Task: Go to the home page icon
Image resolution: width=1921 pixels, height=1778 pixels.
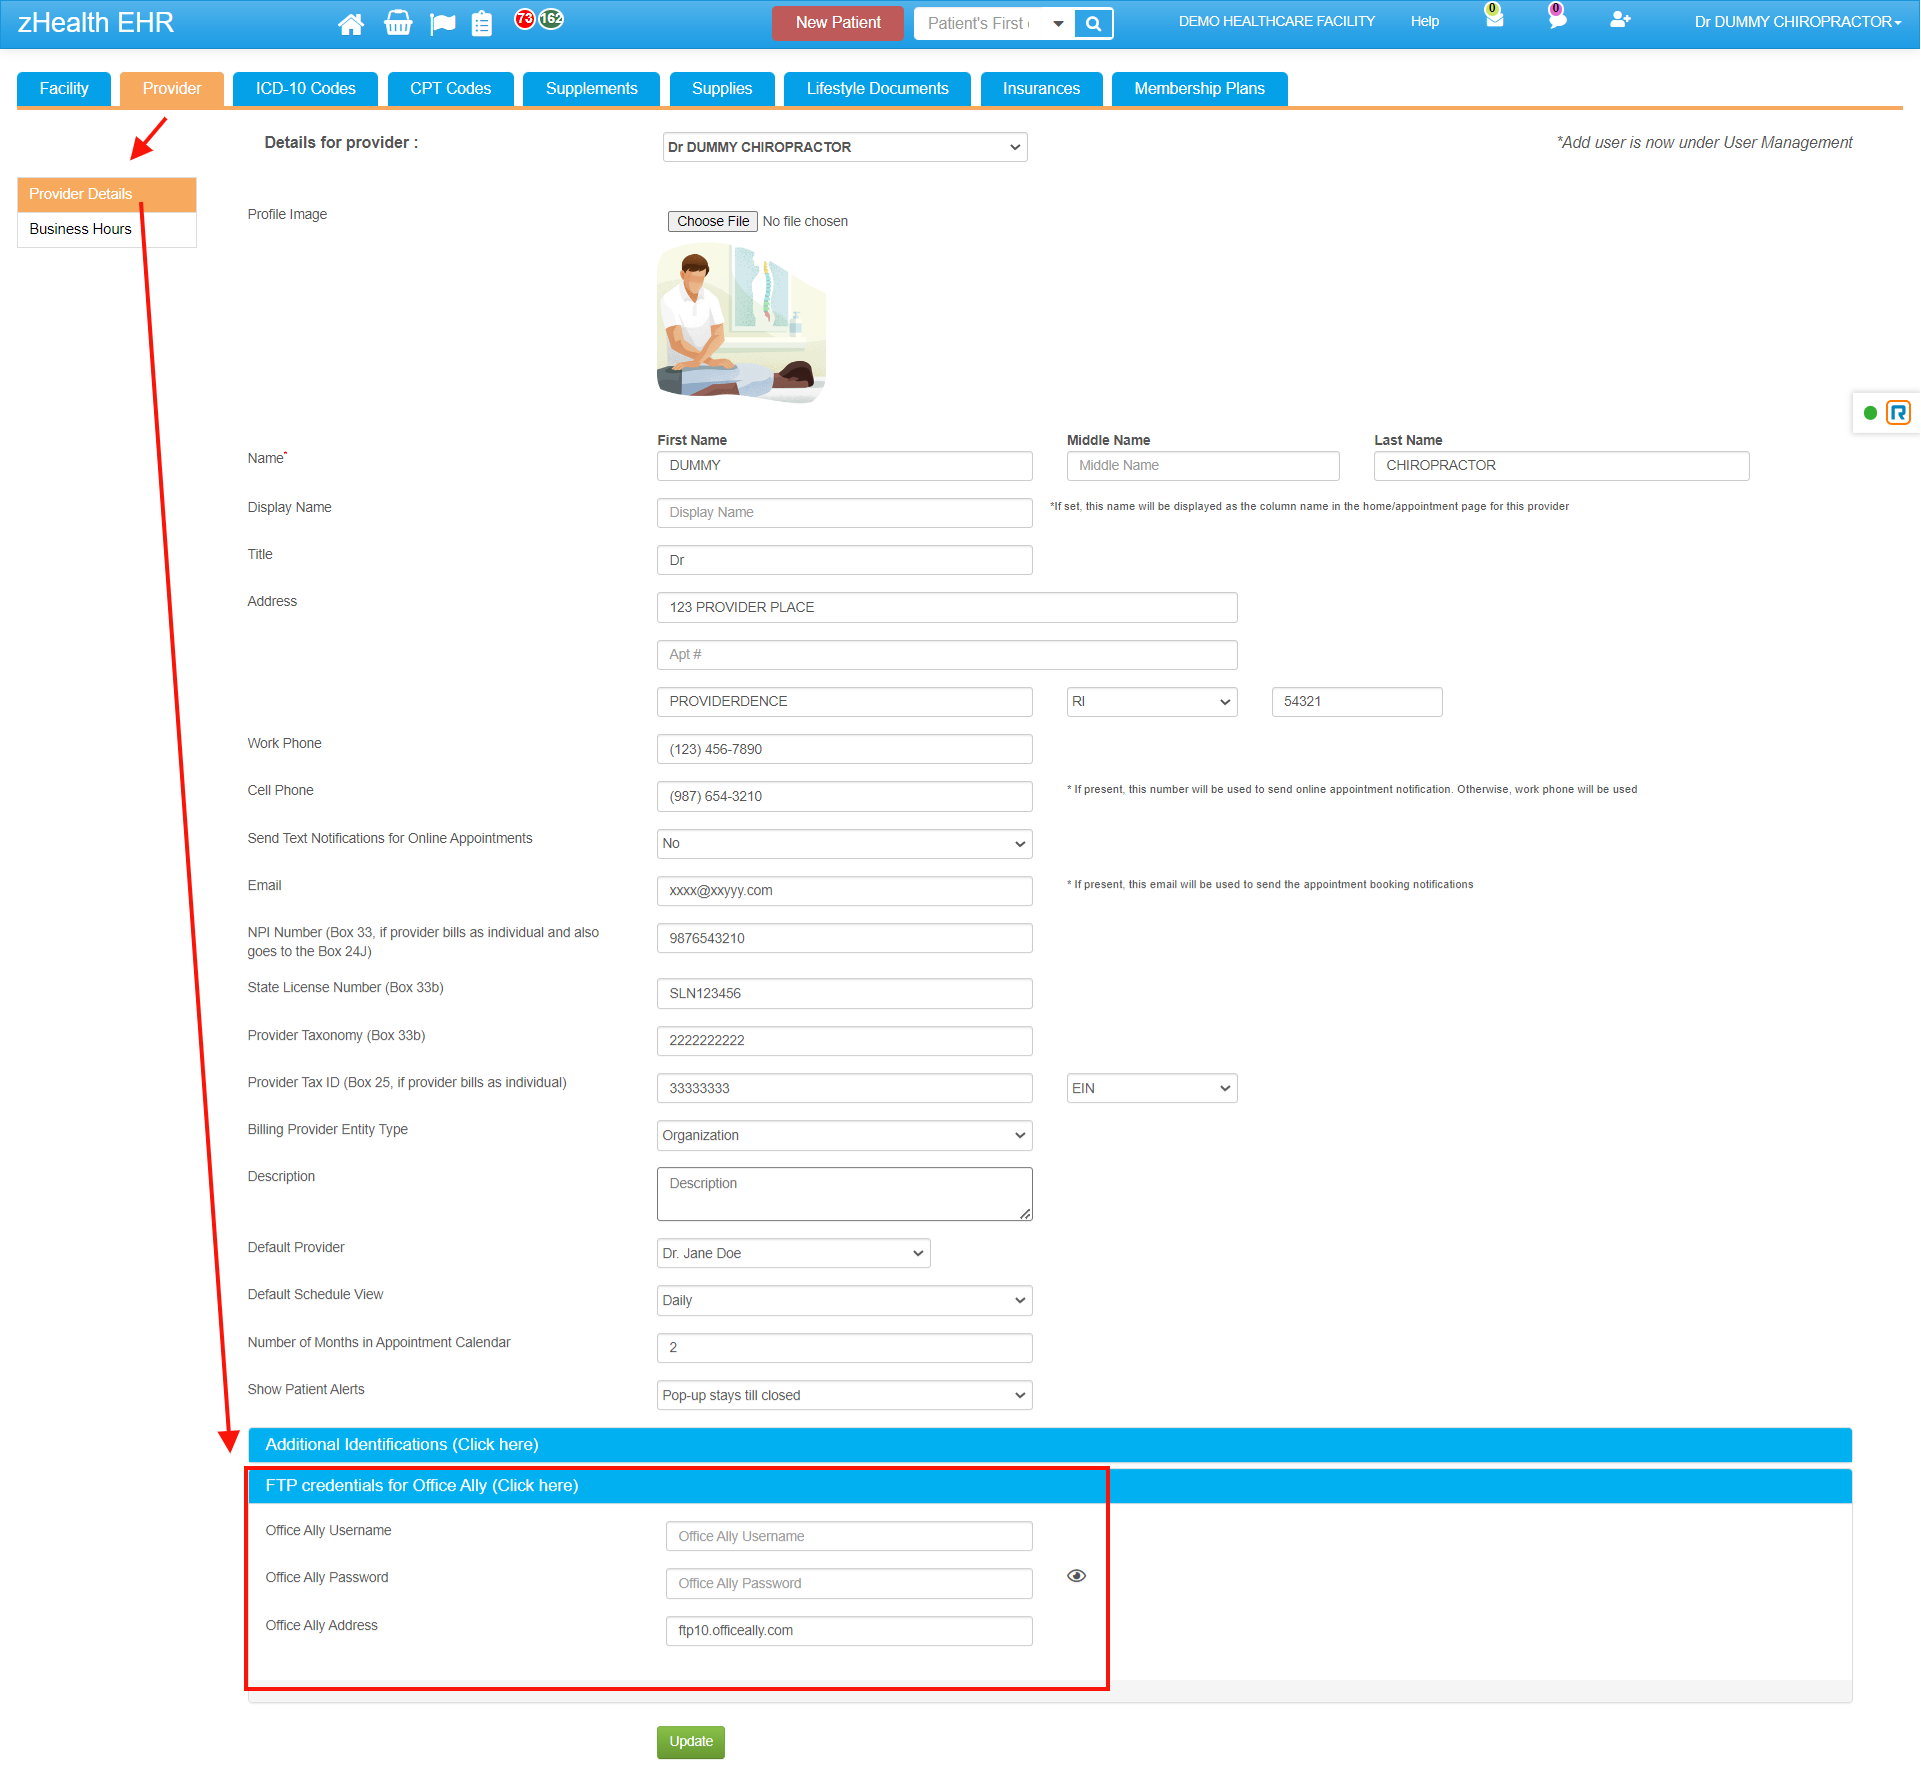Action: tap(350, 24)
